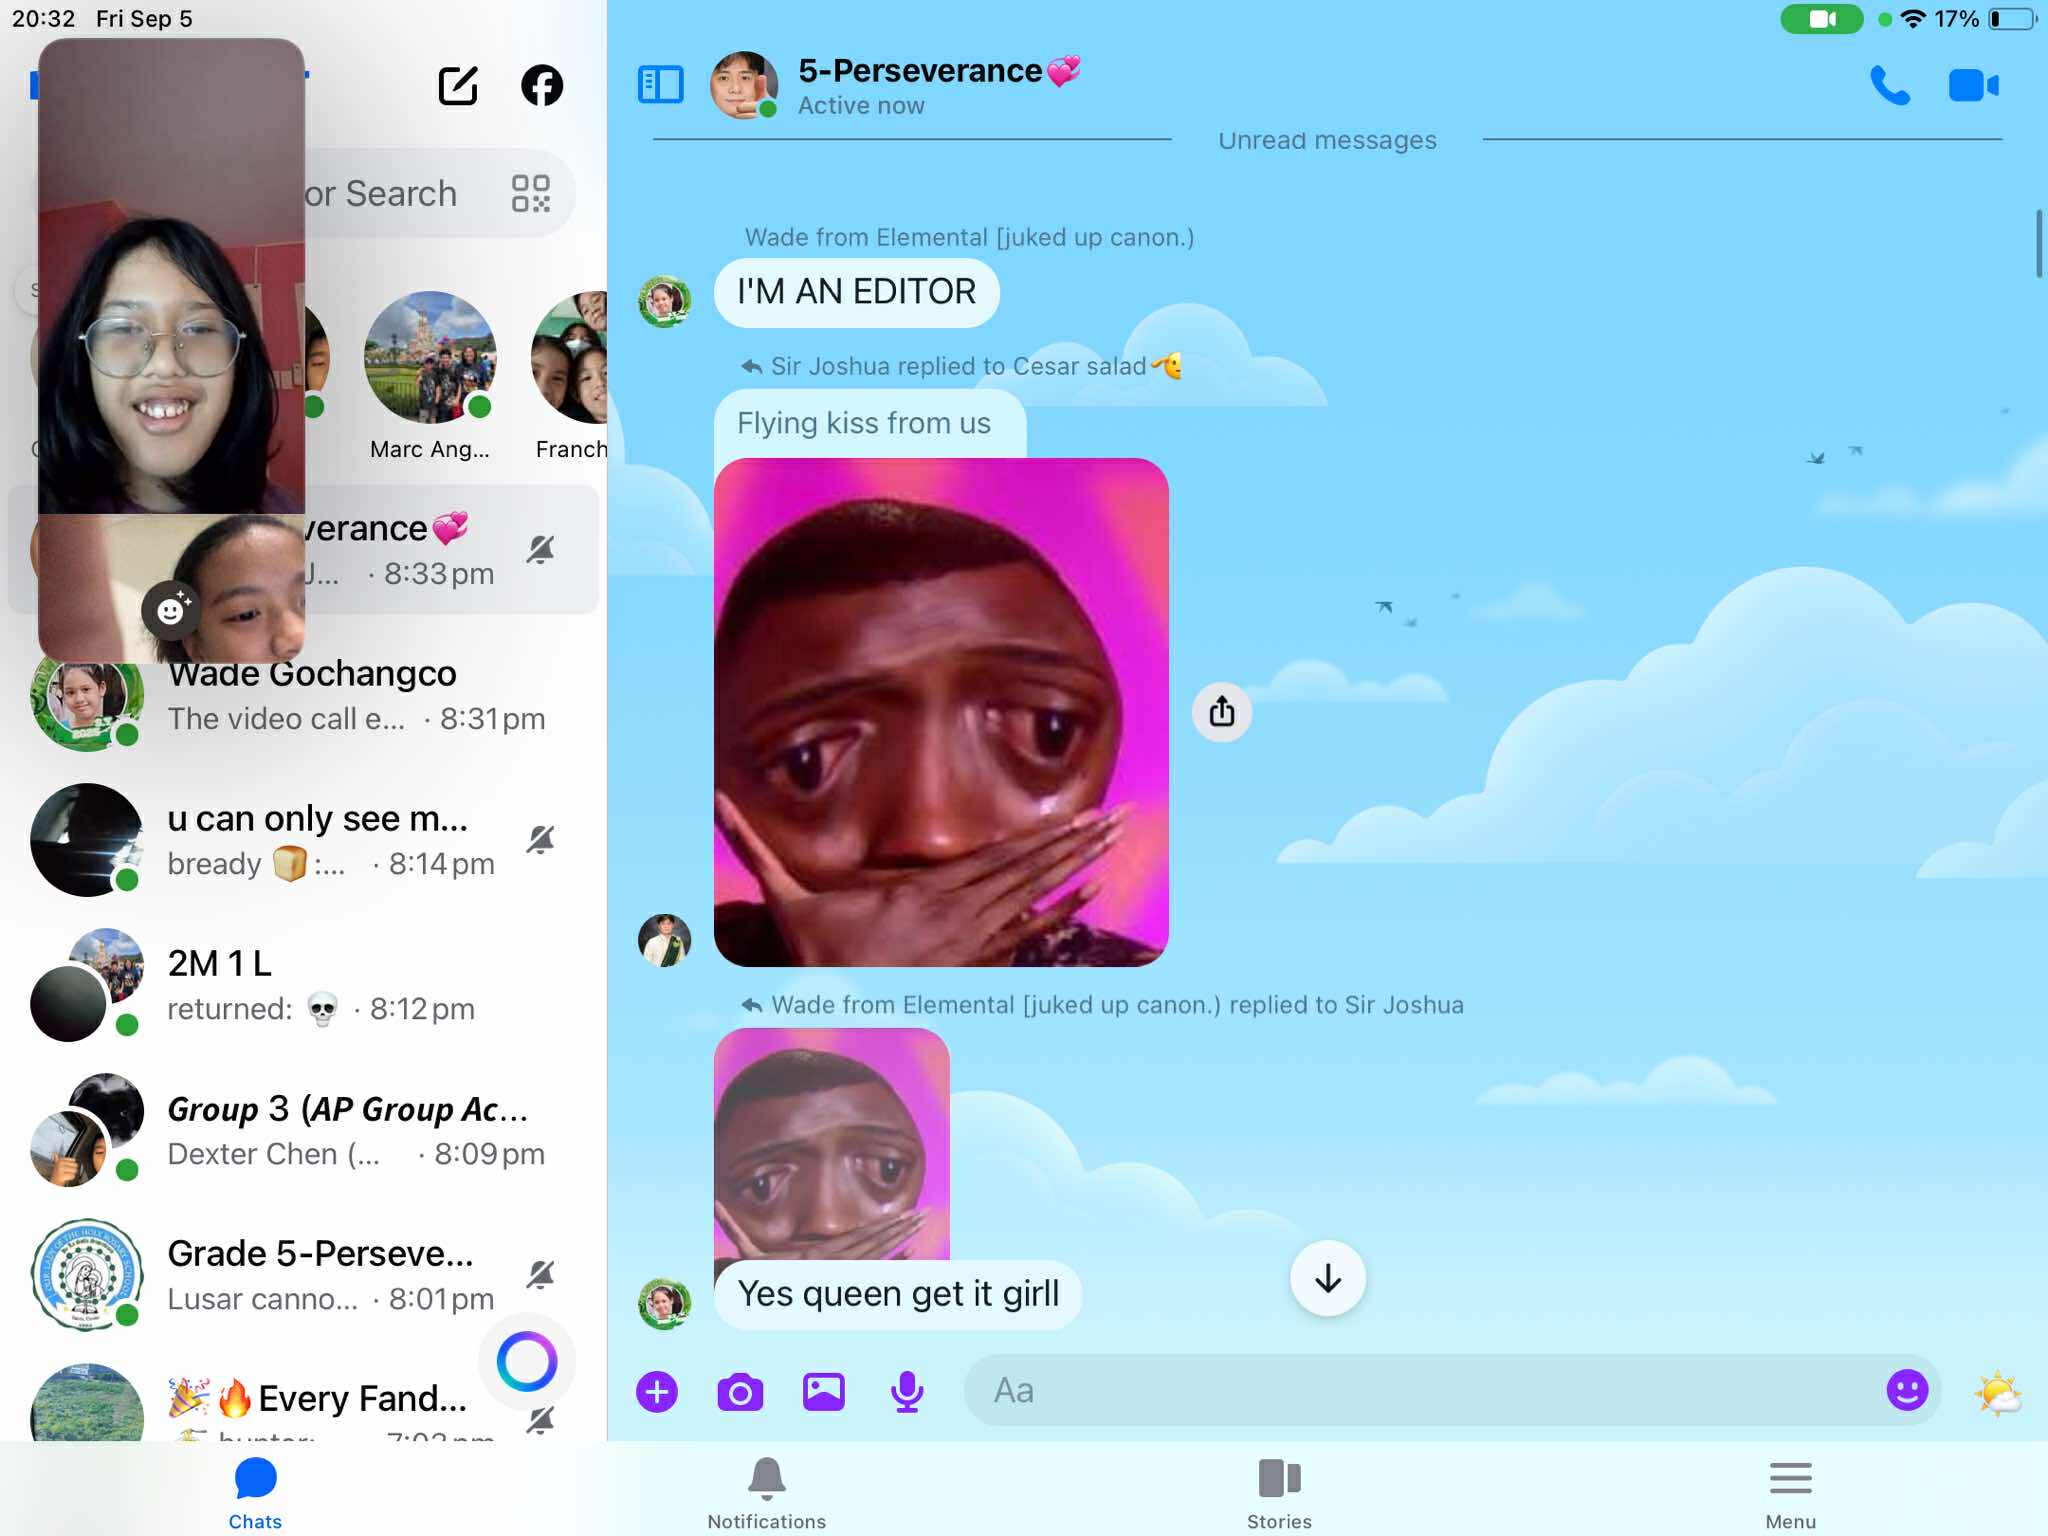Grab the chat scrollbar handle
The height and width of the screenshot is (1536, 2048).
tap(2039, 243)
